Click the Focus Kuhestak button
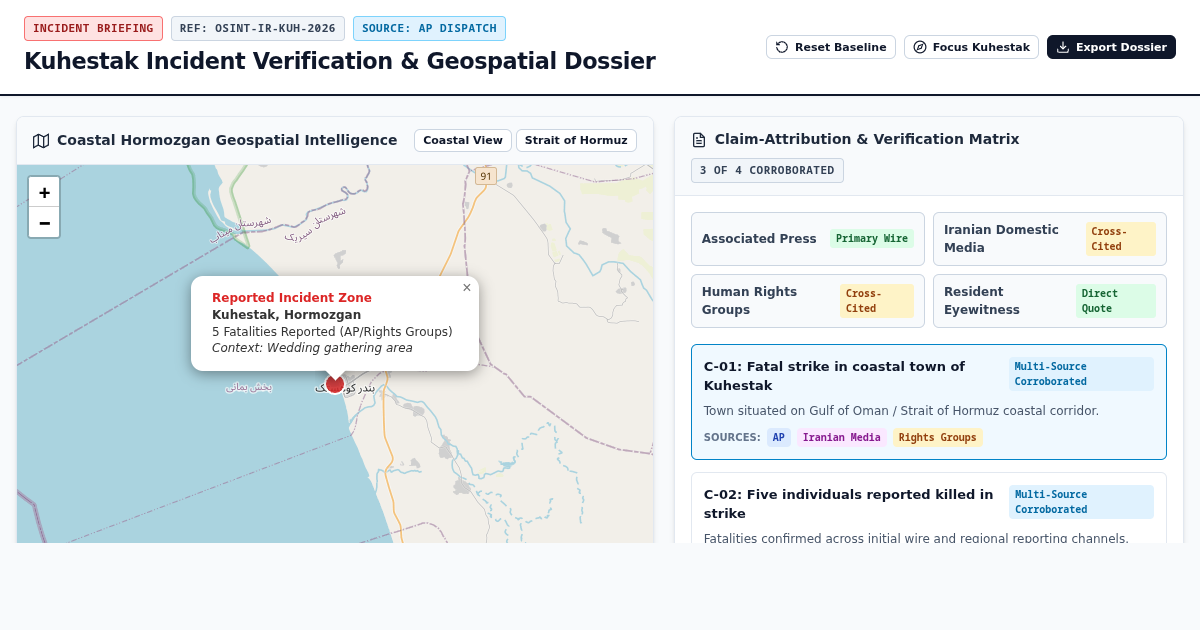 coord(972,47)
